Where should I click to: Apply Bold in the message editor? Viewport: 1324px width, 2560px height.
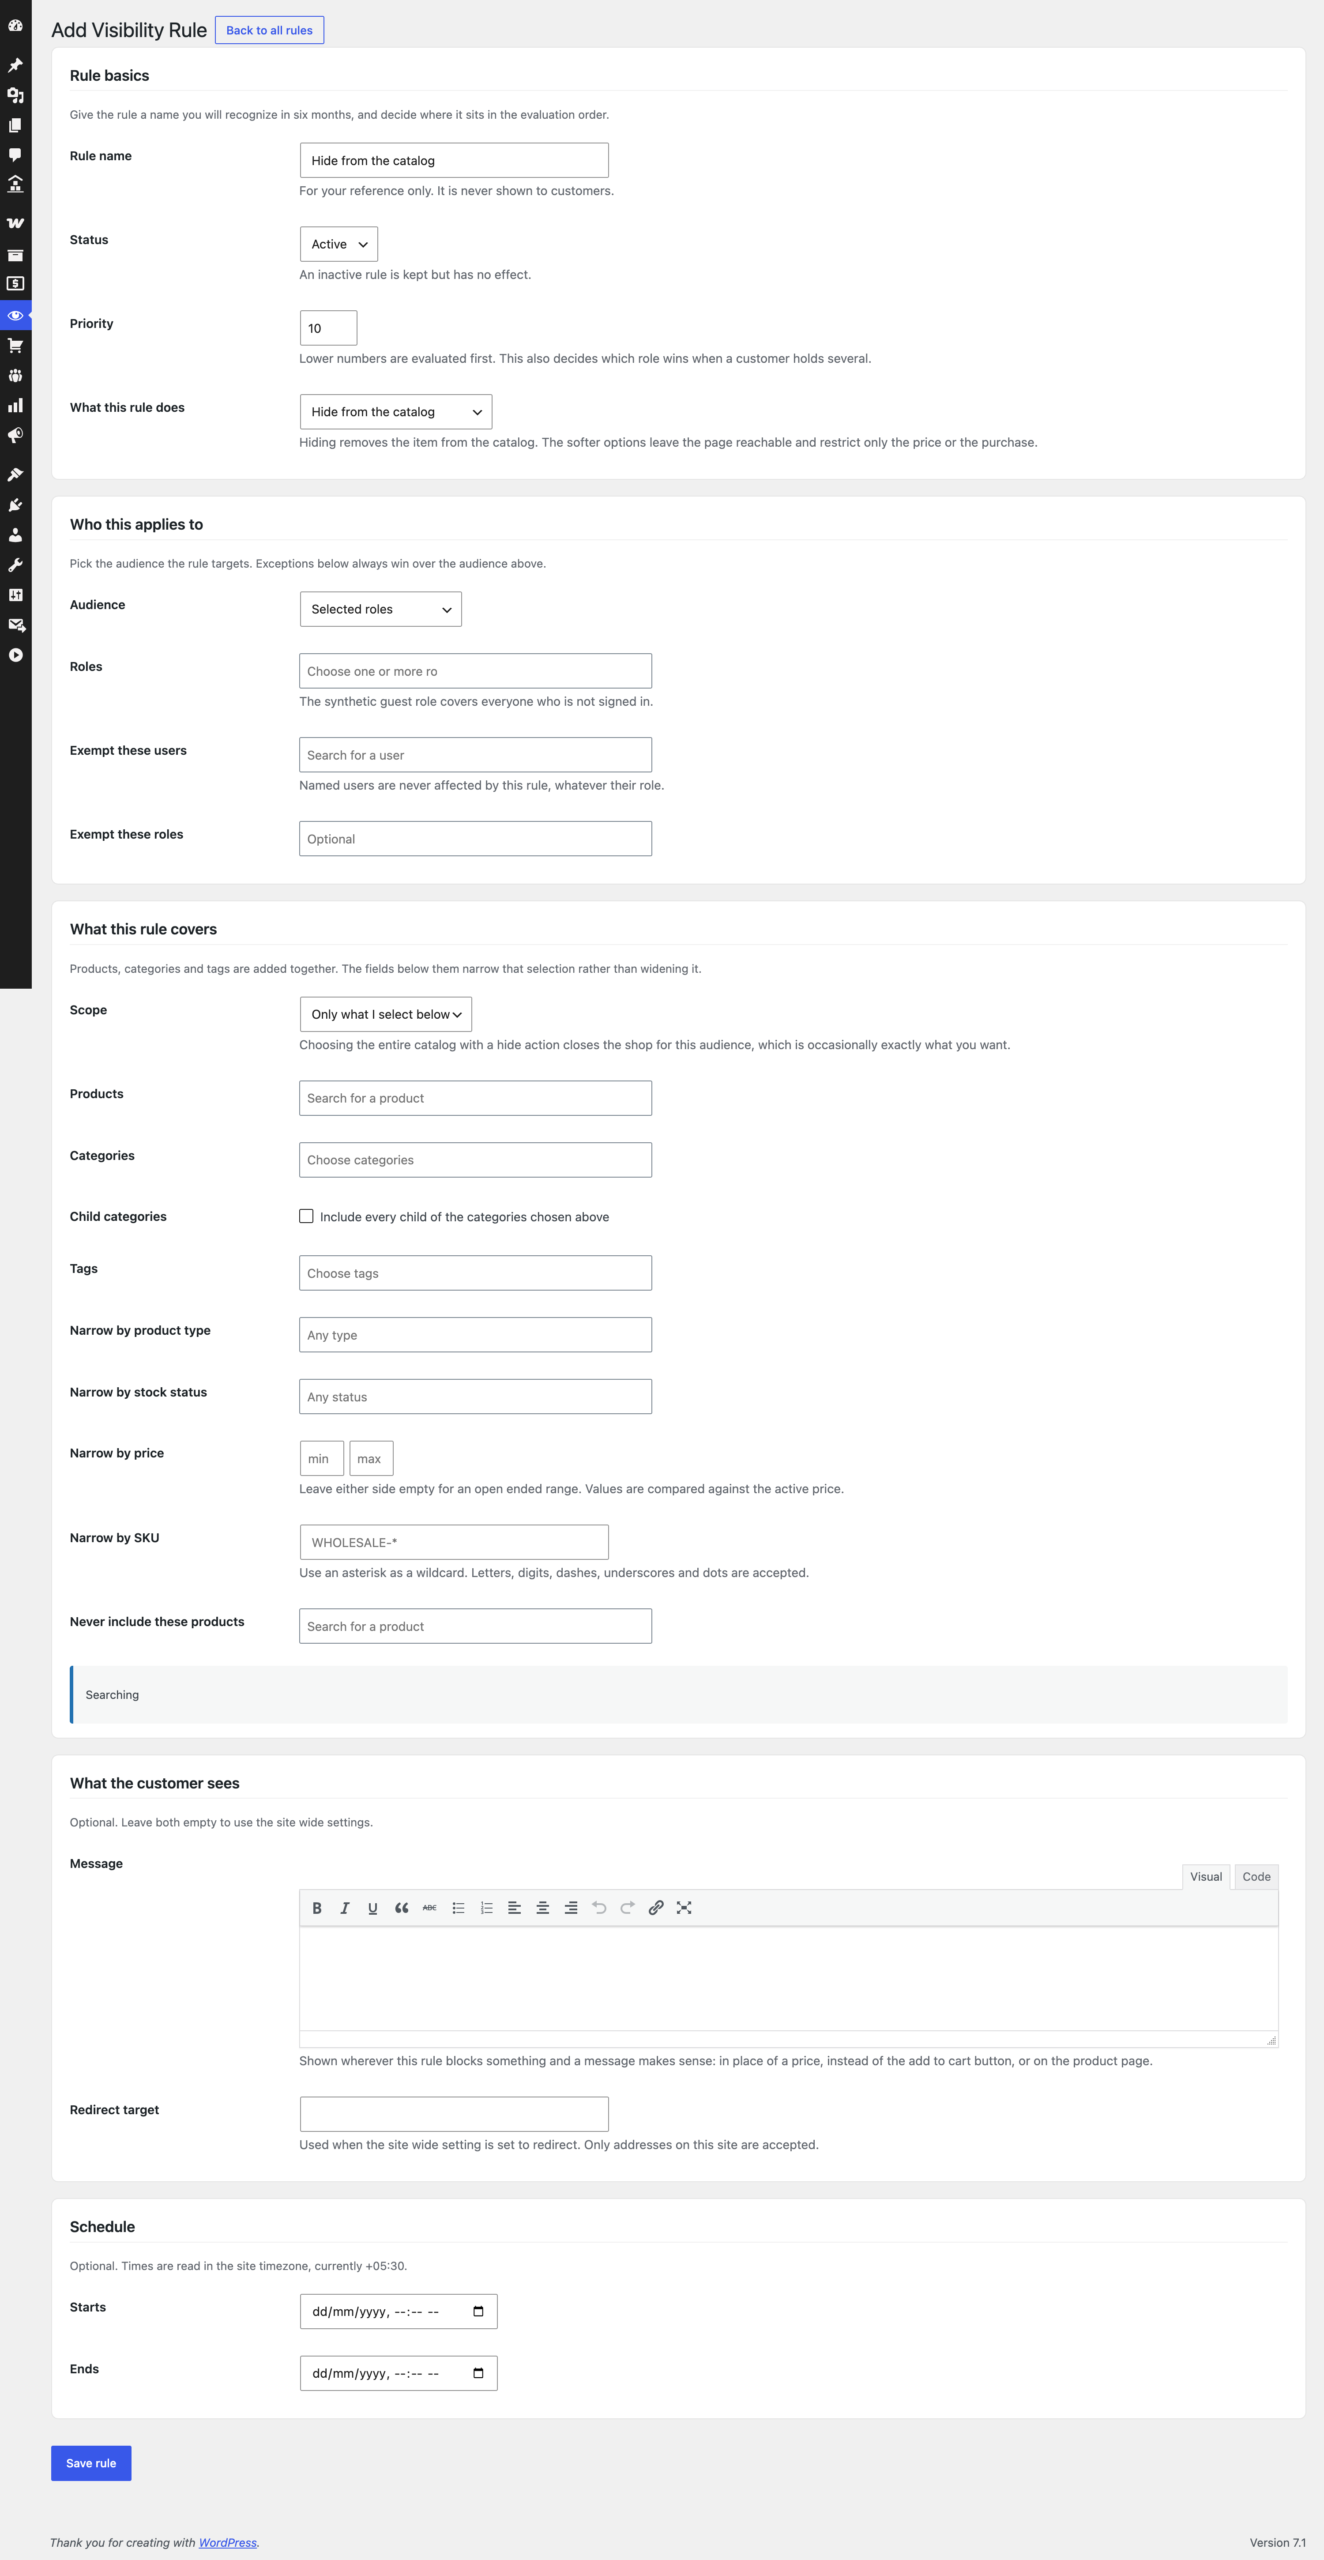317,1908
